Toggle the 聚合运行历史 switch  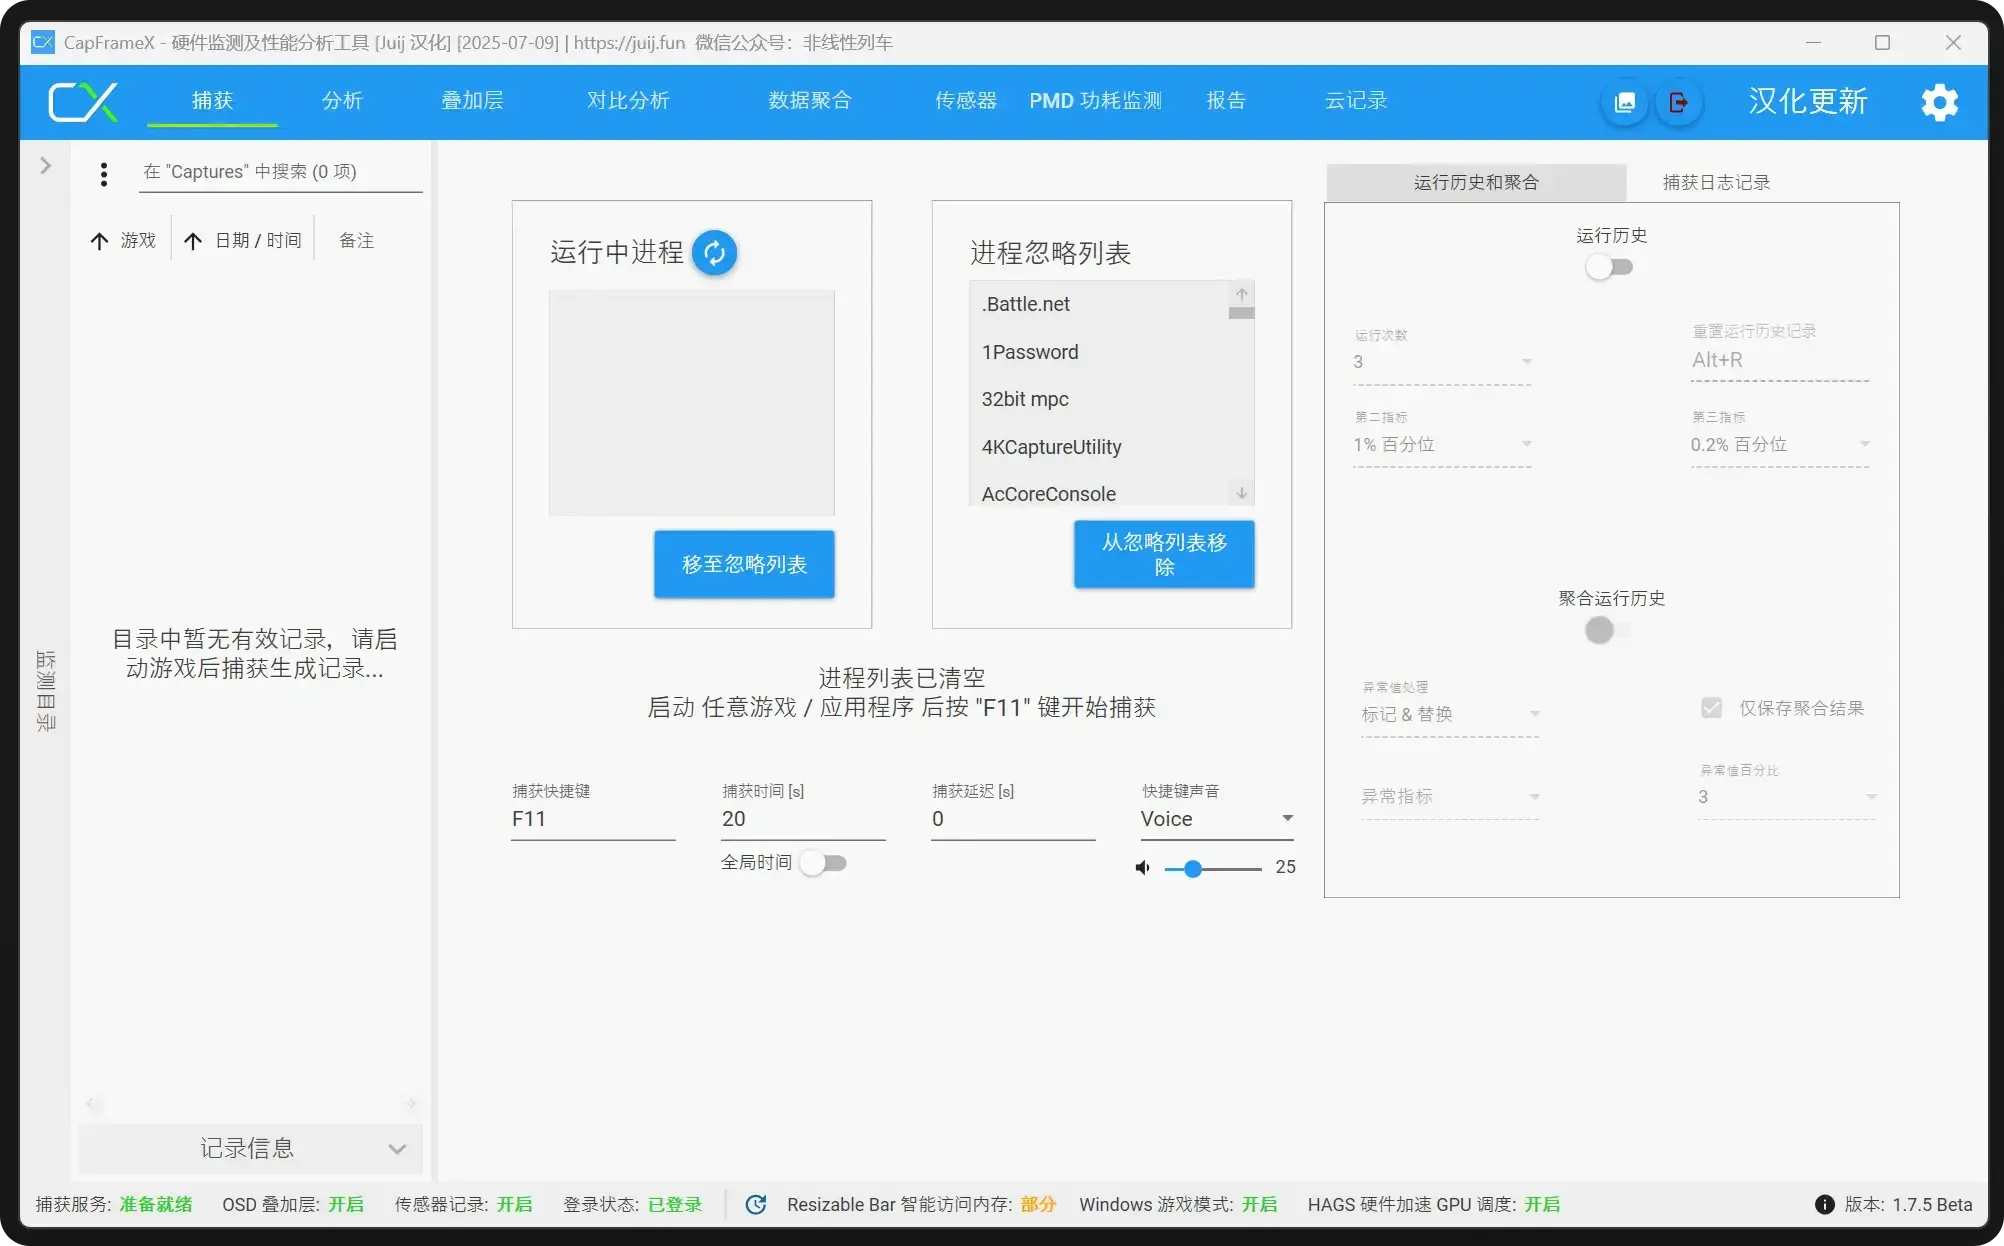click(1608, 630)
